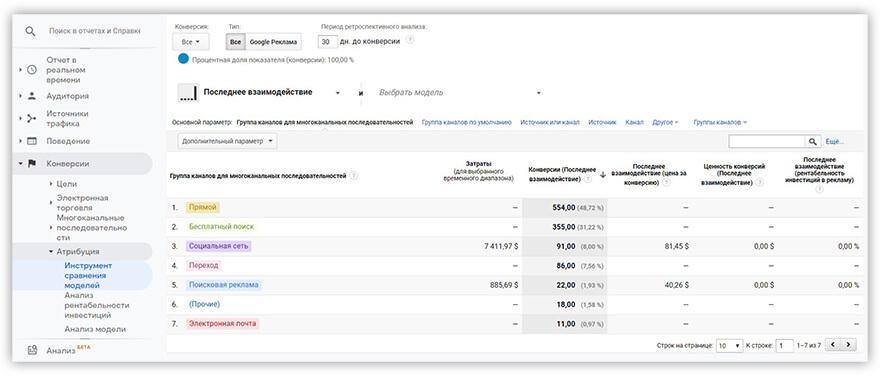Select the Все type toggle
The width and height of the screenshot is (880, 376).
[x=236, y=42]
